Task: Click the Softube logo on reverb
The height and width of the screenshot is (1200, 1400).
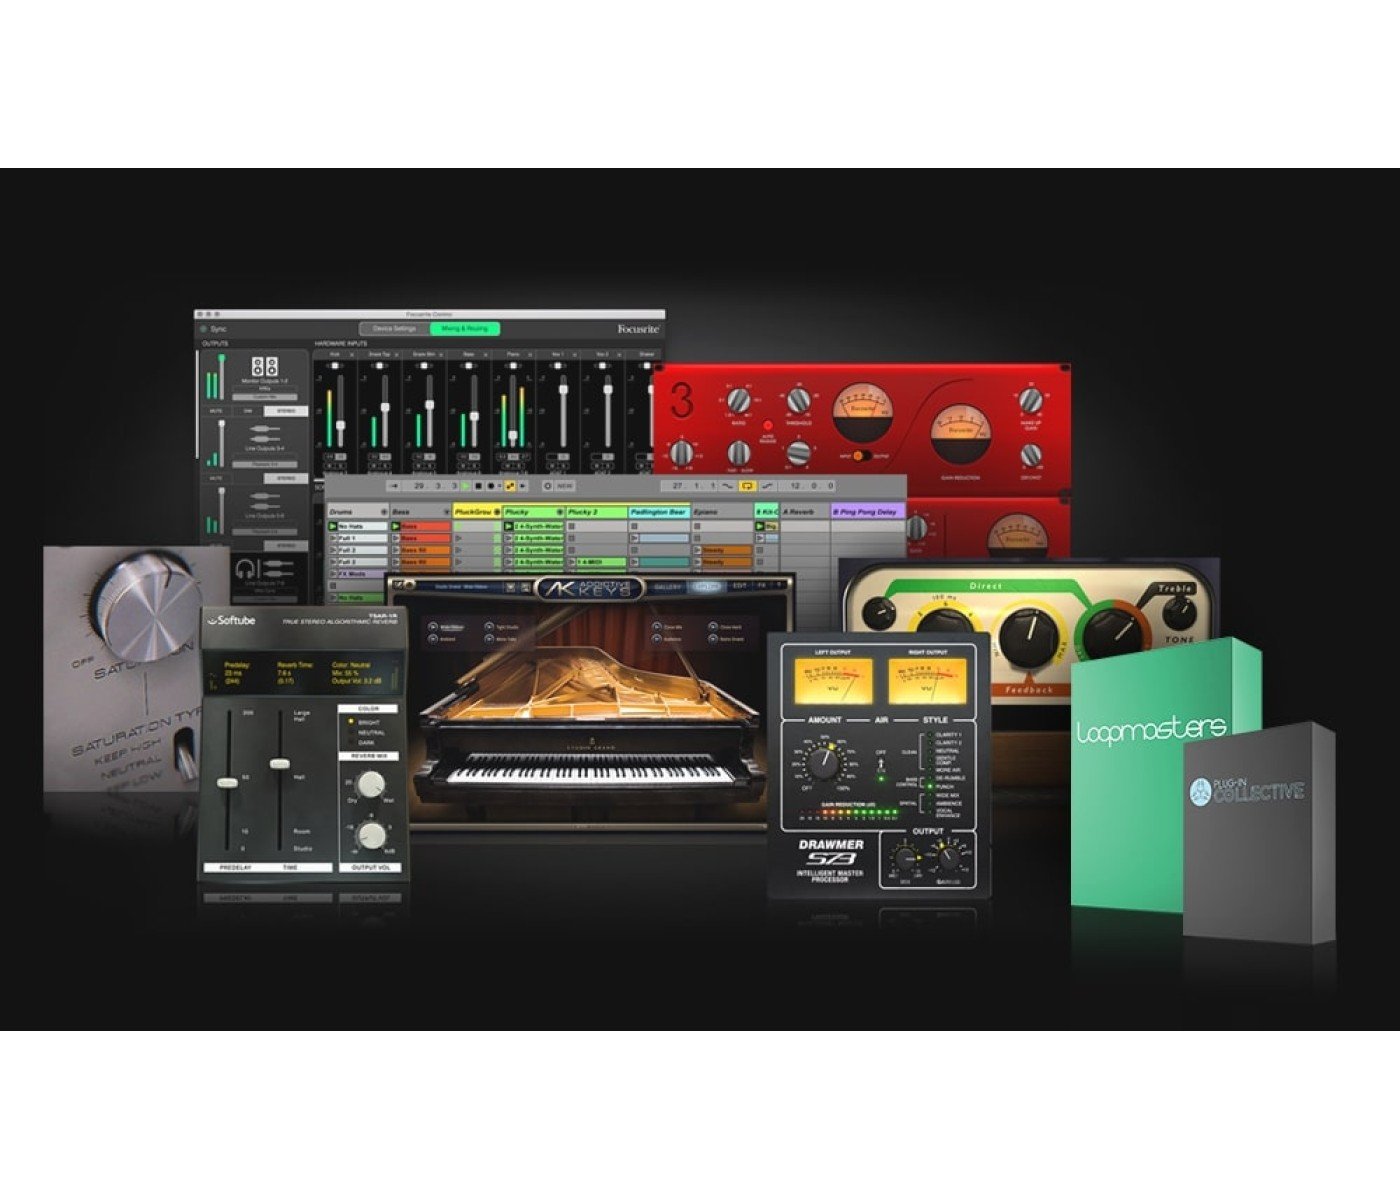Action: 231,620
